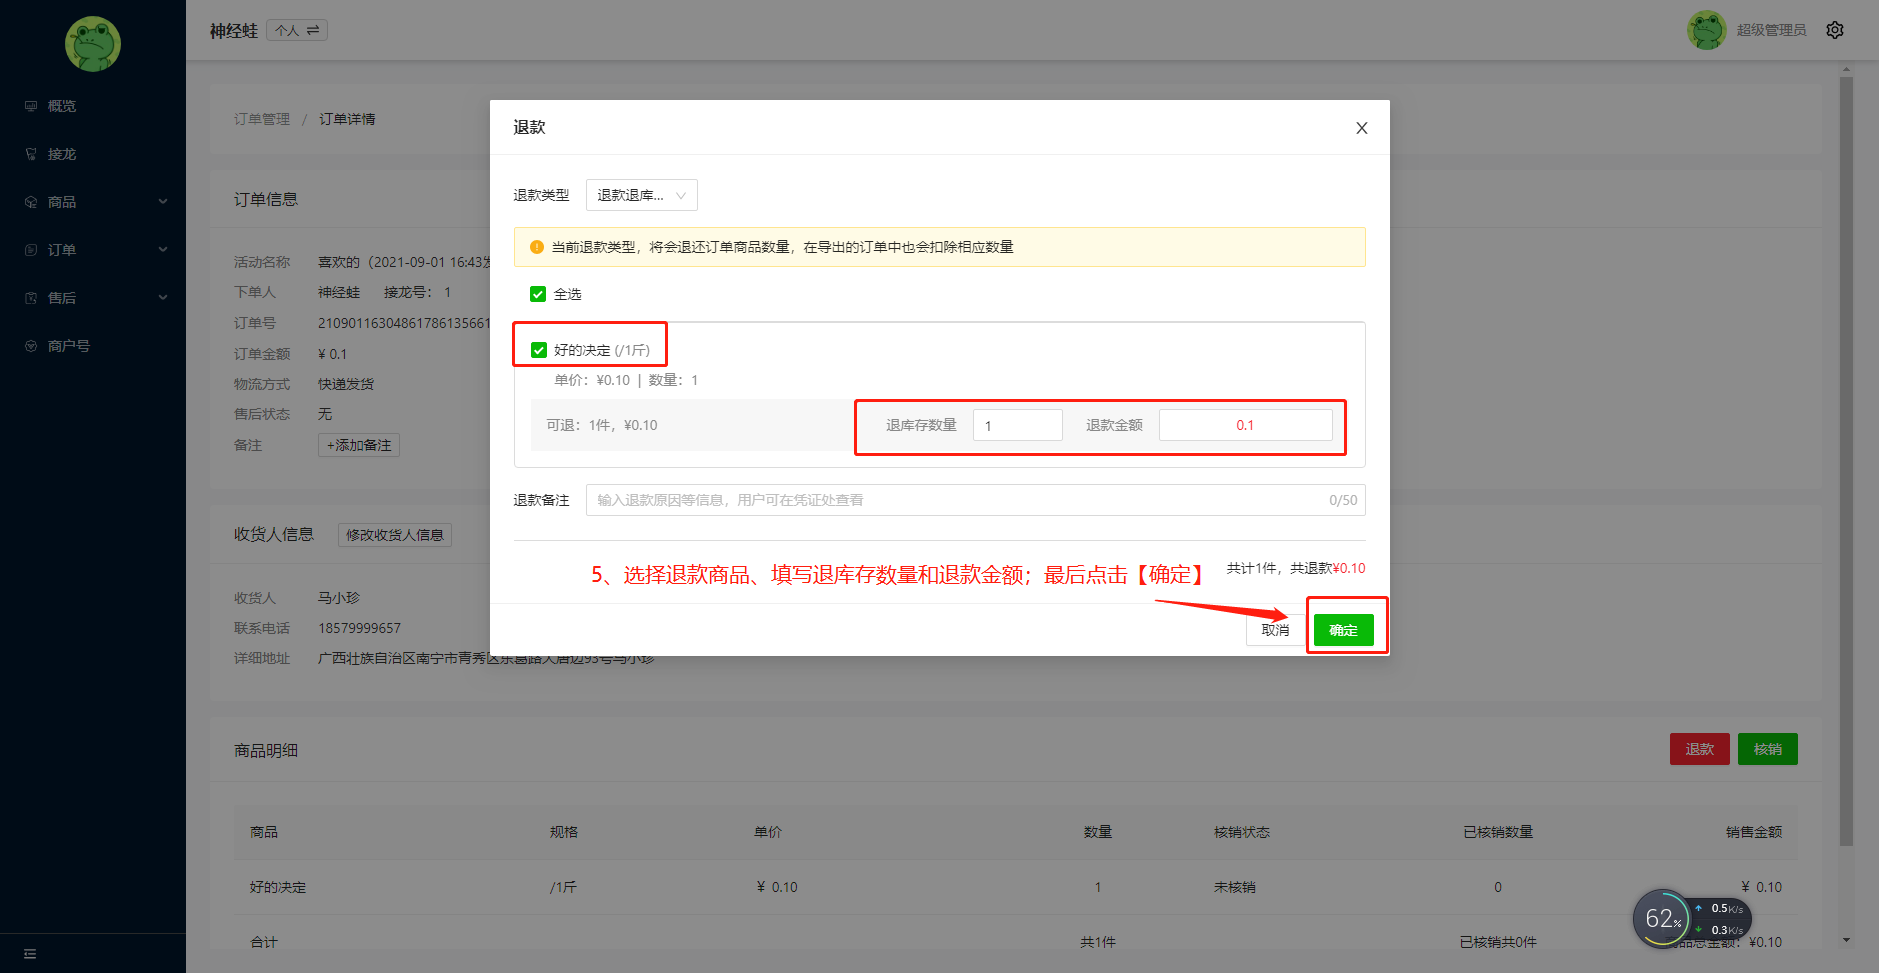
Task: Click the page vertical scrollbar
Action: point(1846,460)
